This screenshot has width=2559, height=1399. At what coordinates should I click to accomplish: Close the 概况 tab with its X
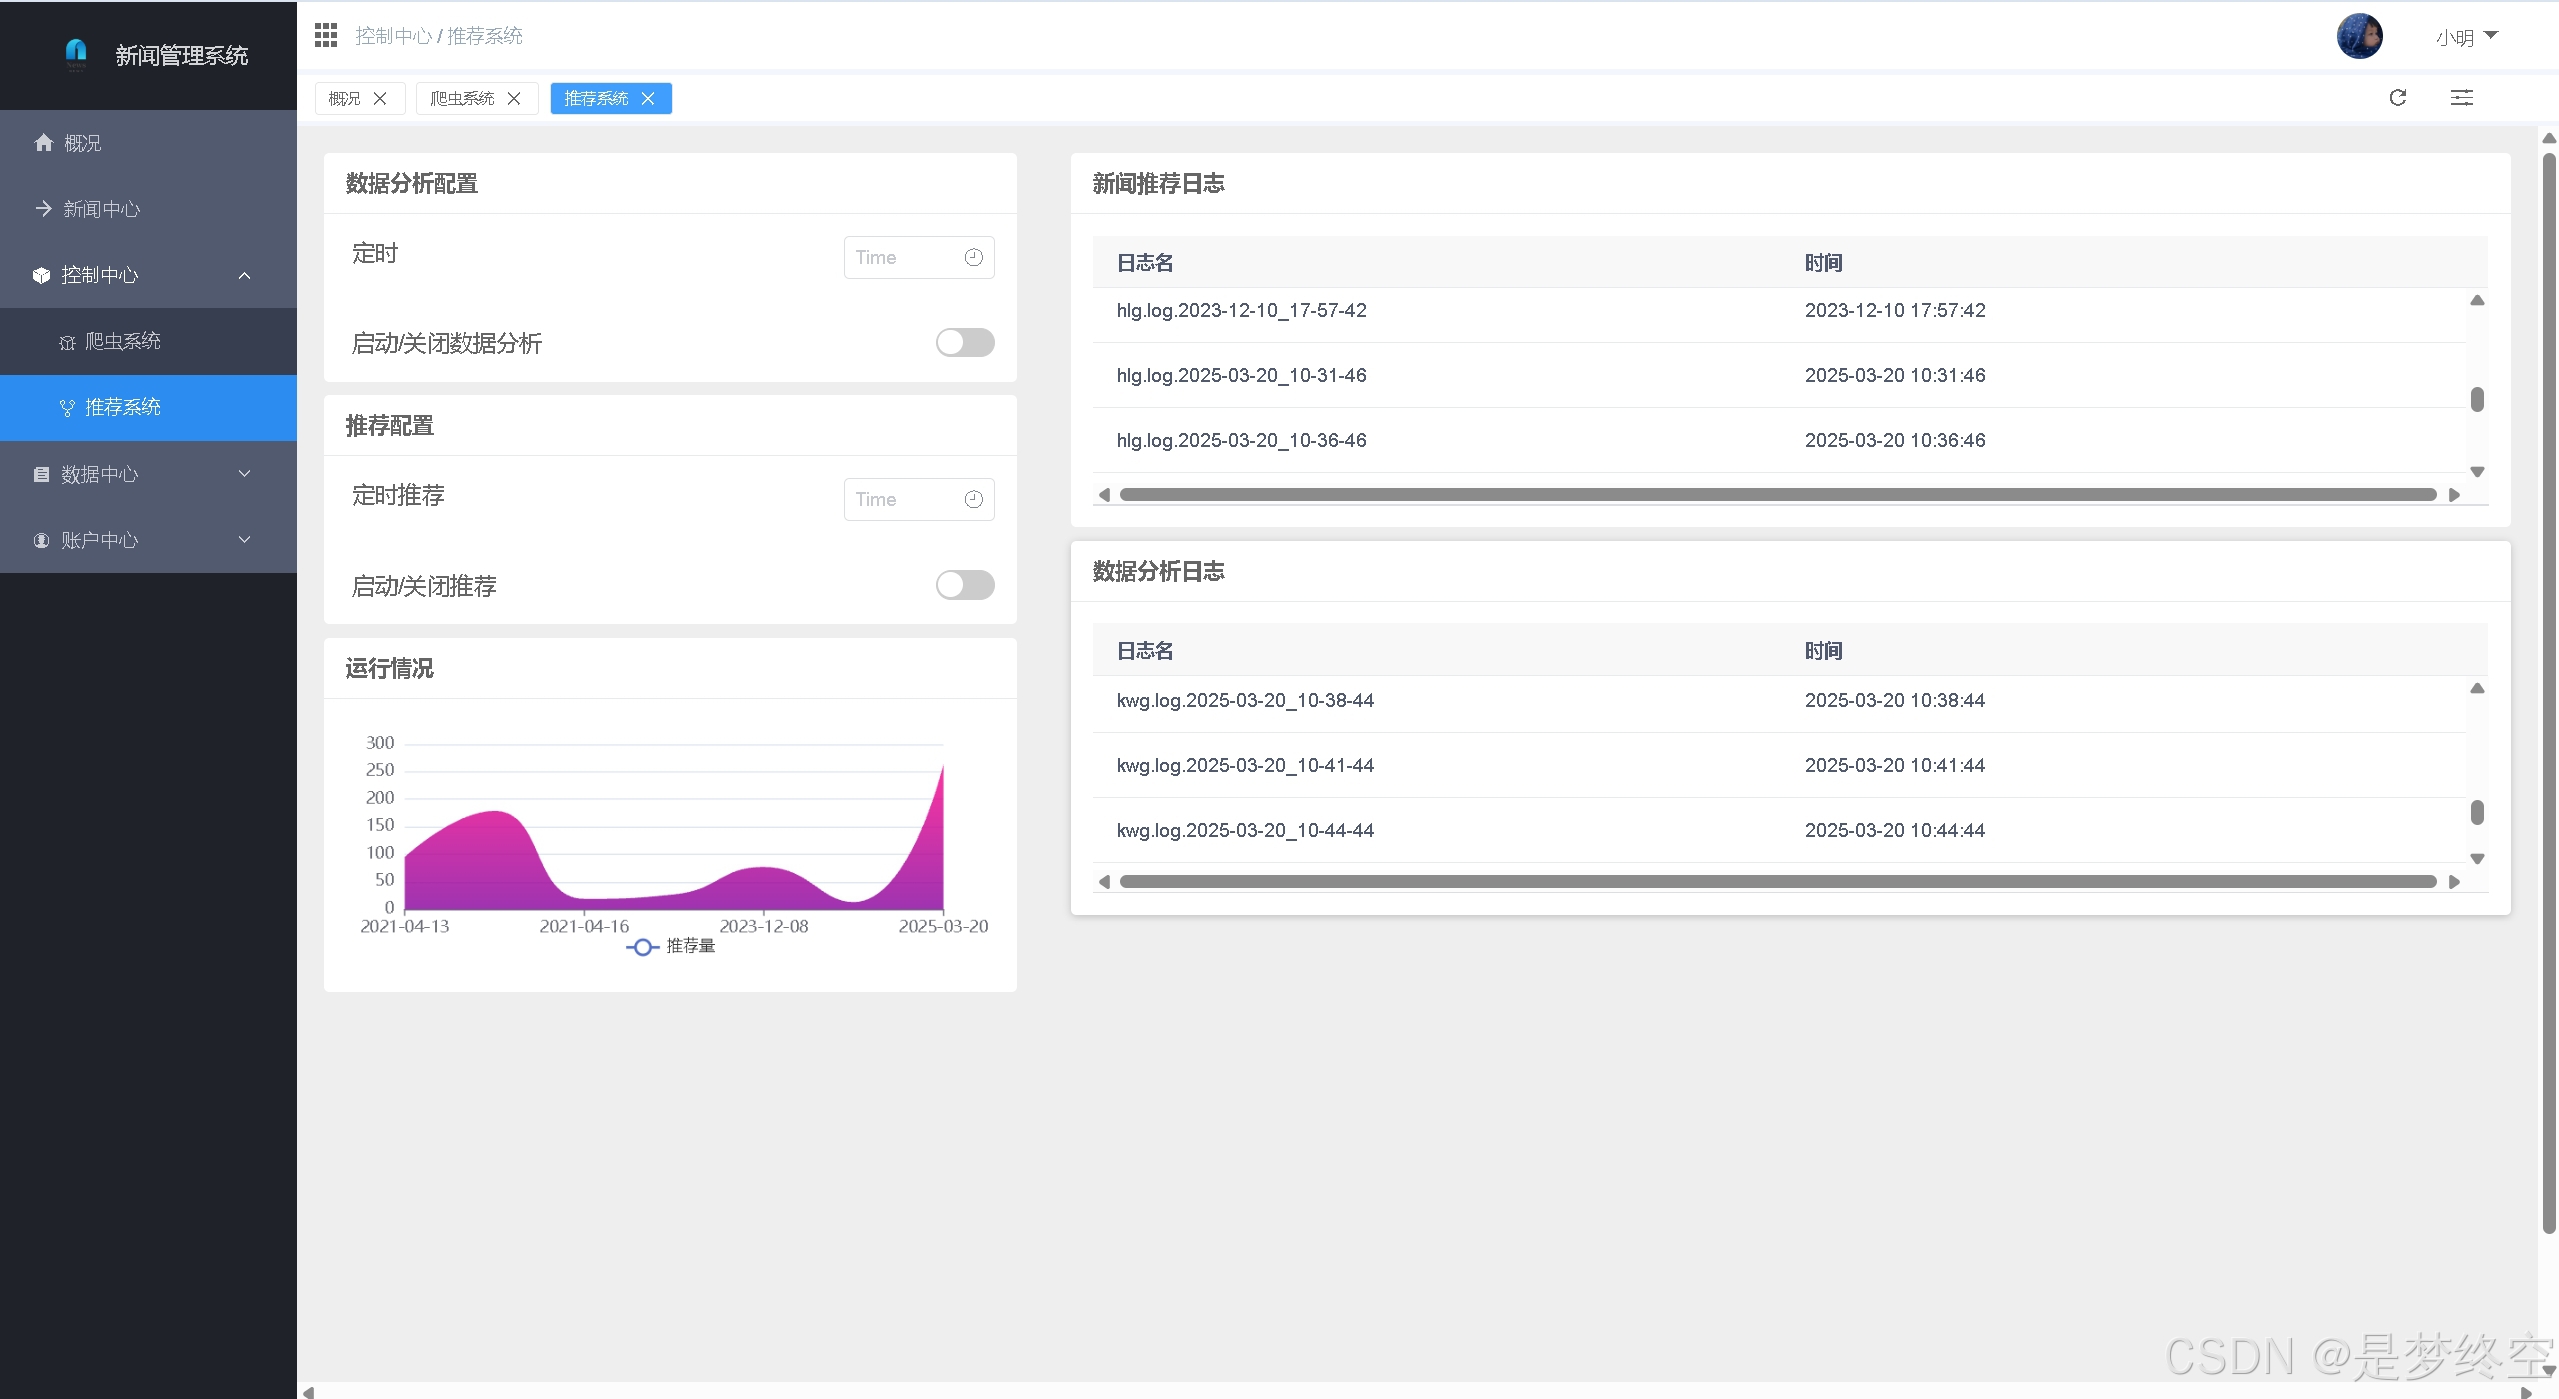coord(380,99)
